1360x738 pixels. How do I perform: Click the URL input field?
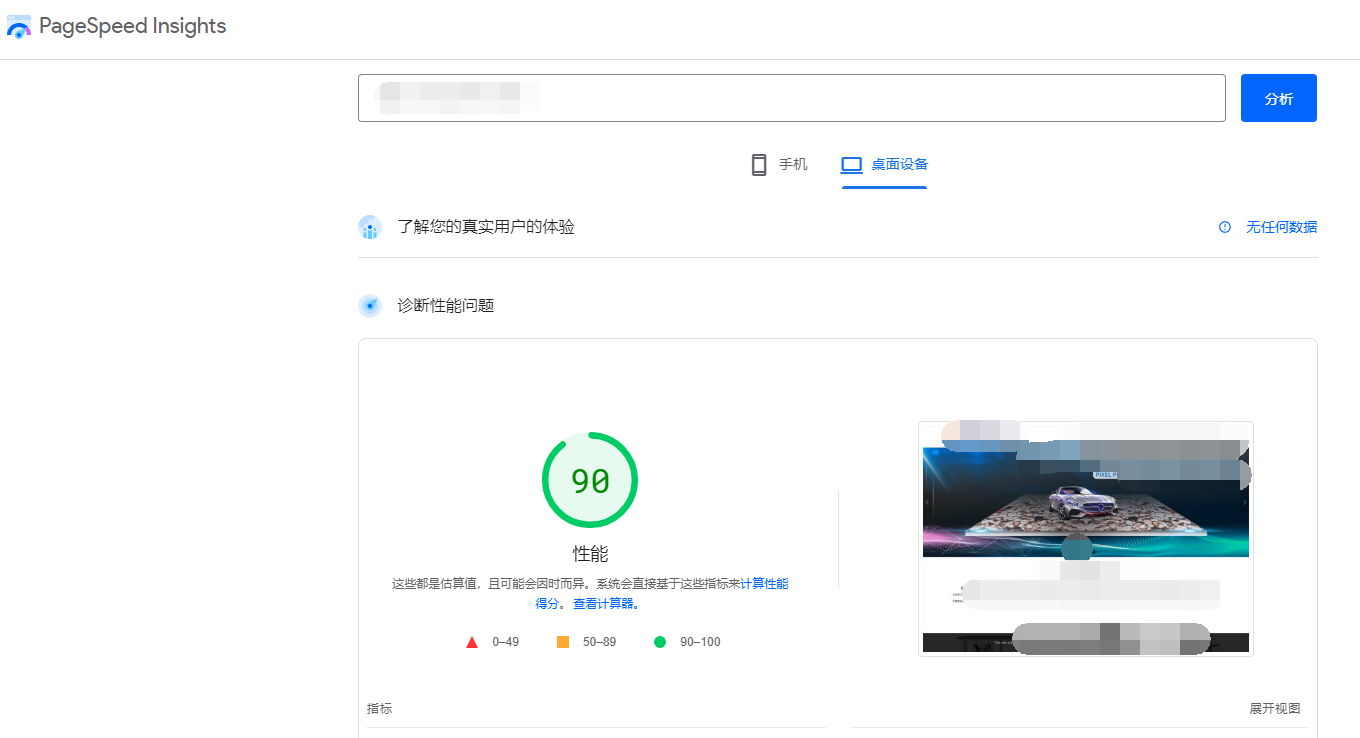coord(790,98)
